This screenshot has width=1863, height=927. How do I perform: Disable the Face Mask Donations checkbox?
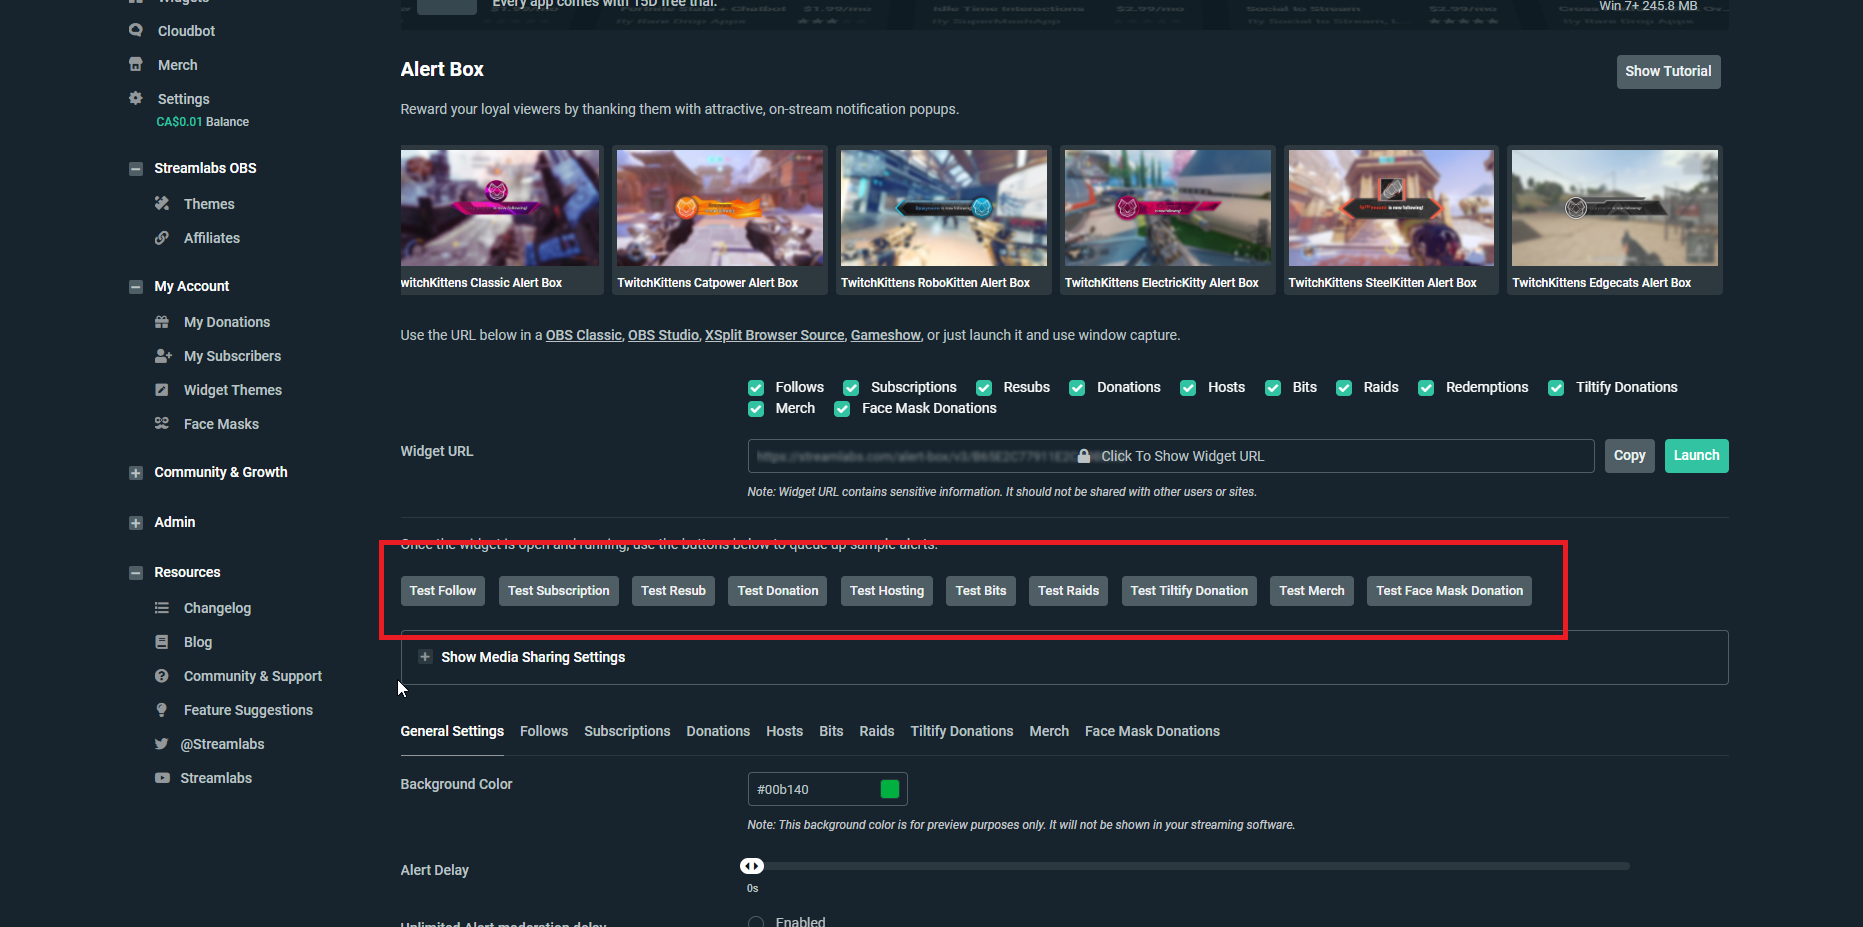(x=842, y=409)
